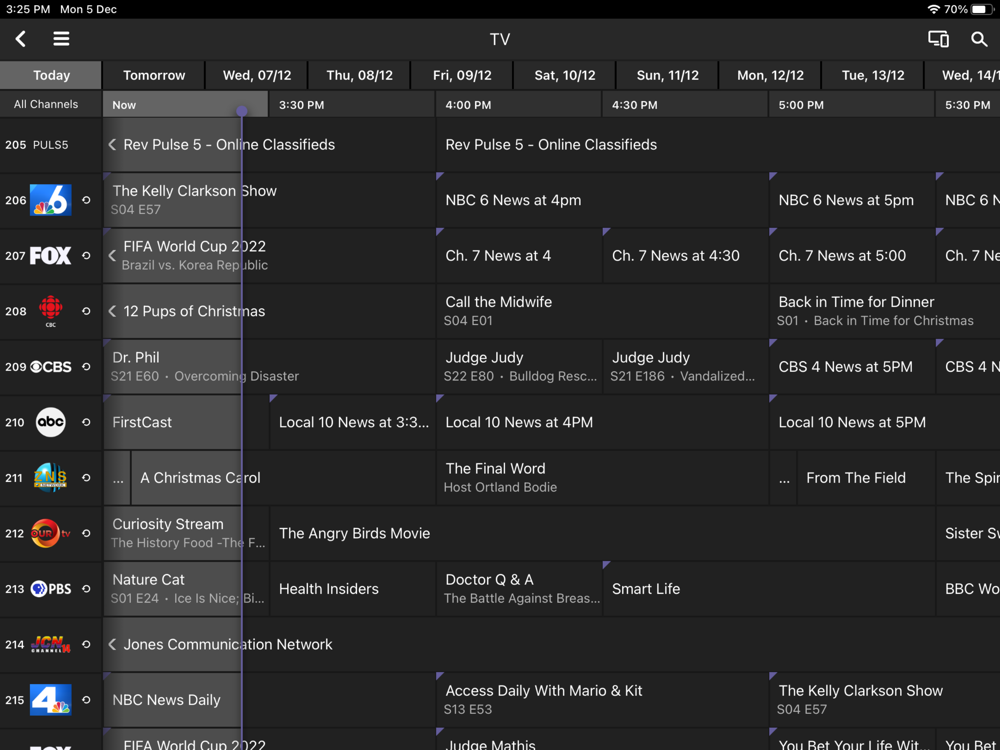Open The Kelly Clarkson Show on channel 206
Image resolution: width=1000 pixels, height=750 pixels.
(x=268, y=200)
